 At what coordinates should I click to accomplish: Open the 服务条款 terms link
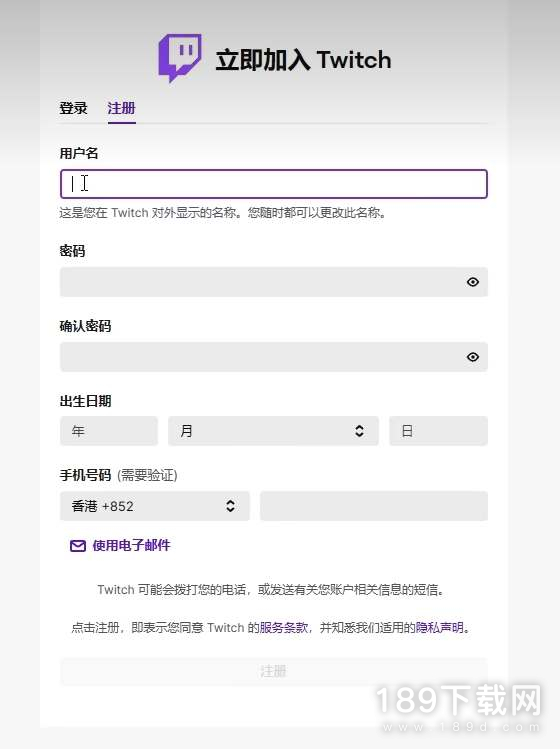point(284,627)
